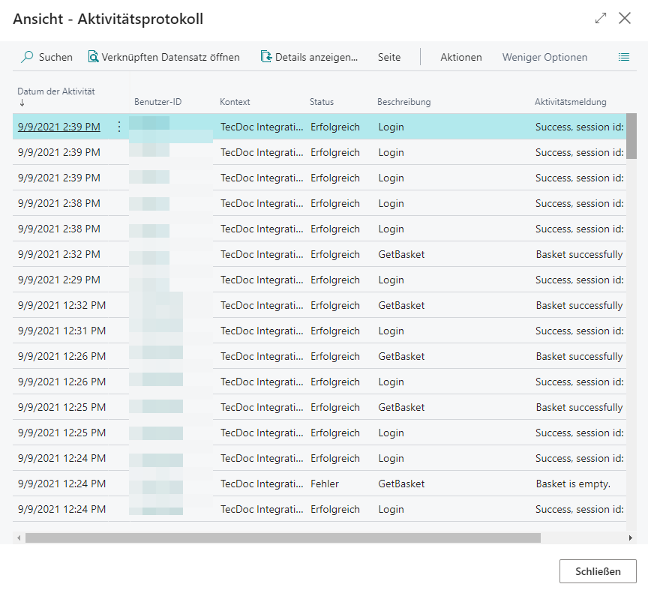
Task: Click Login in the 12:31 PM row
Action: pos(391,331)
